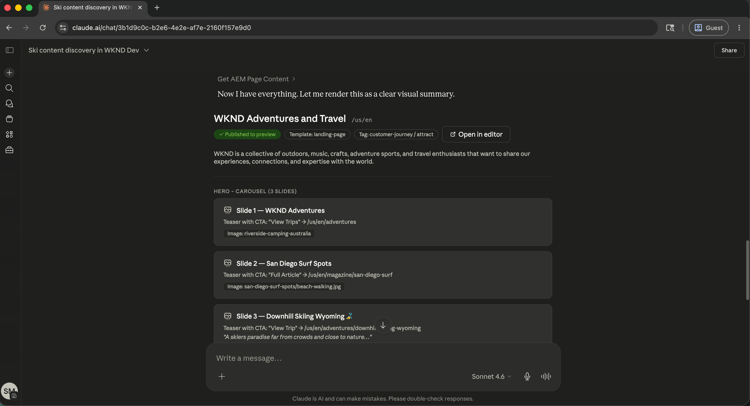Click the browser address bar URL
This screenshot has height=406, width=750.
point(162,28)
